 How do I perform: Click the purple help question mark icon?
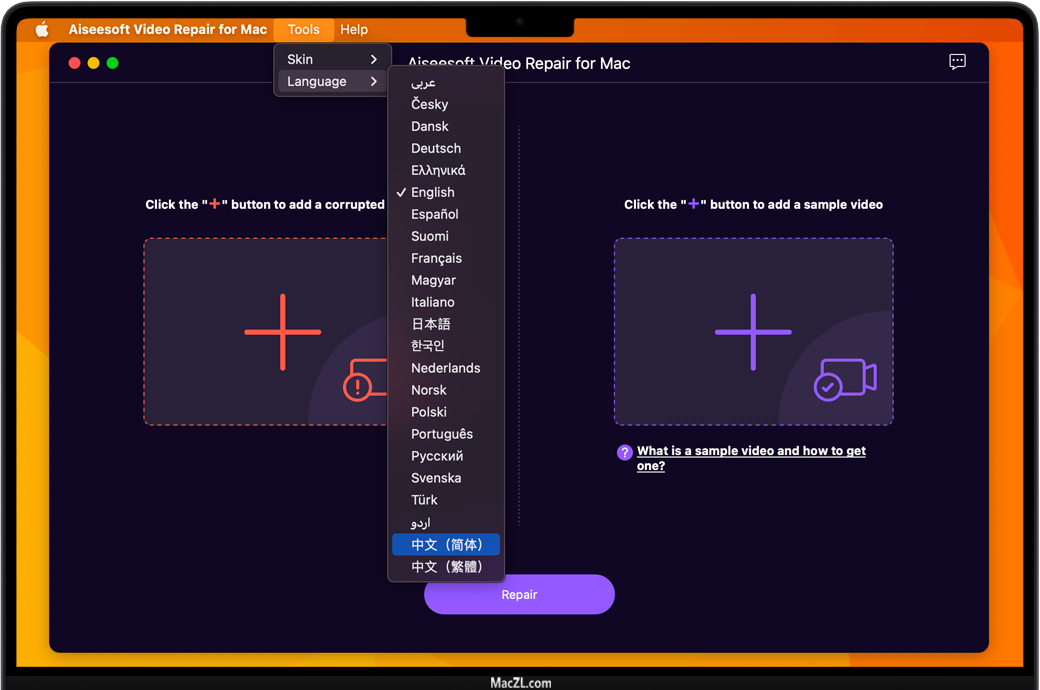[625, 452]
